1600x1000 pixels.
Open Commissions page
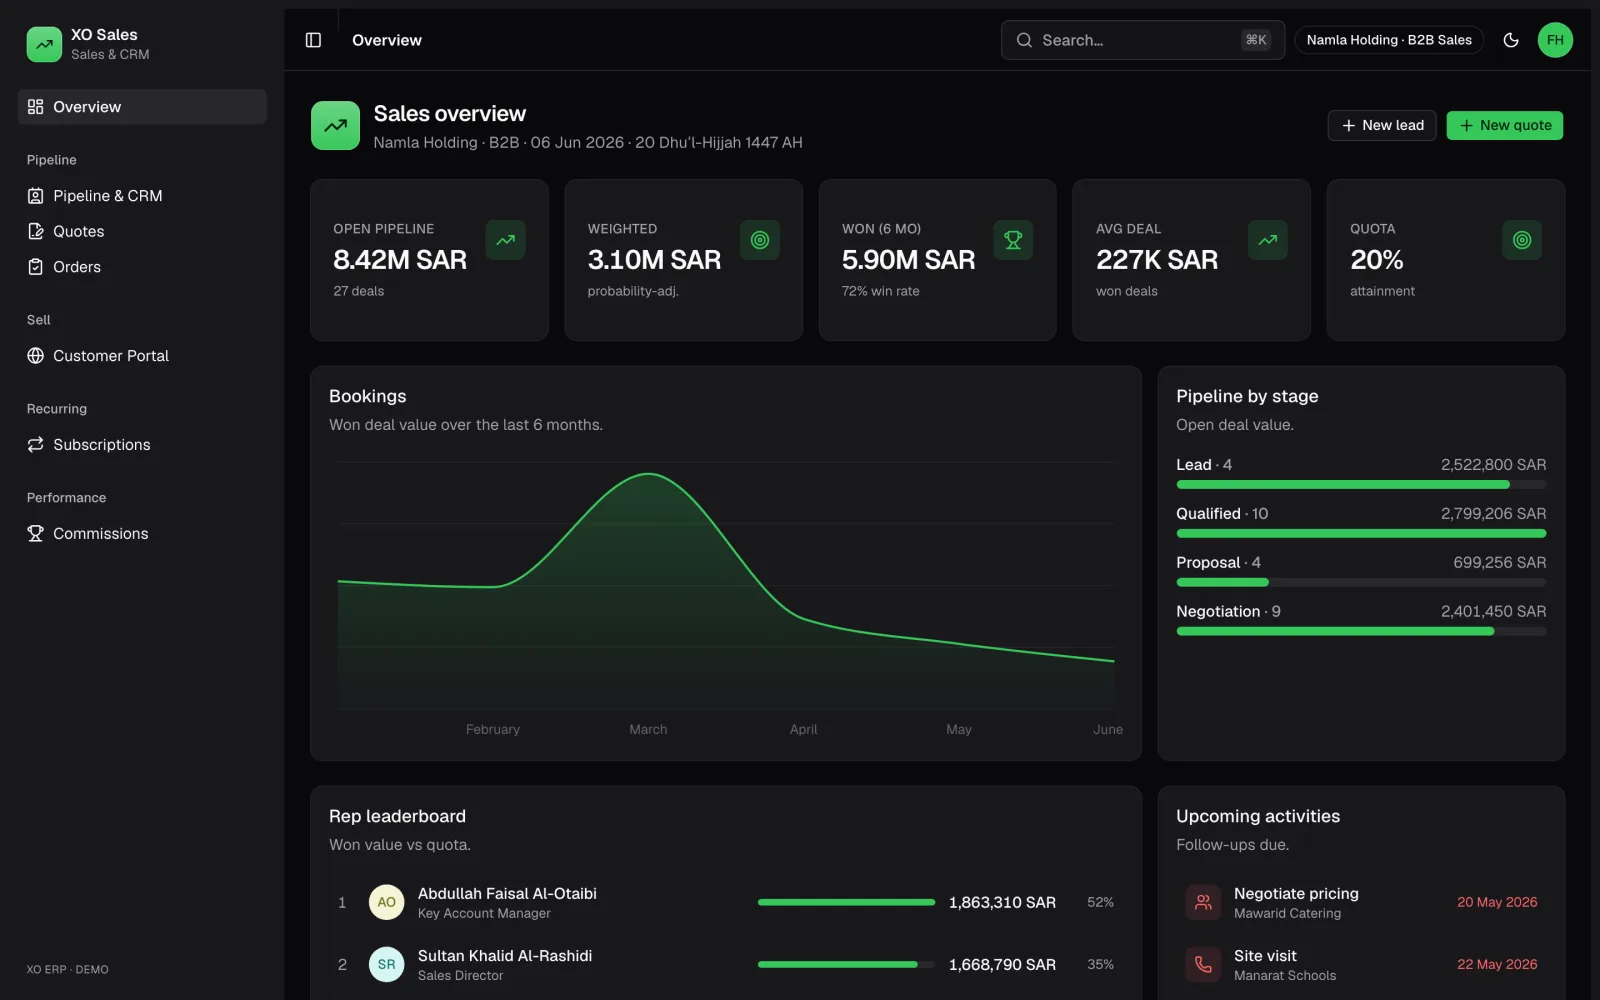pyautogui.click(x=142, y=534)
